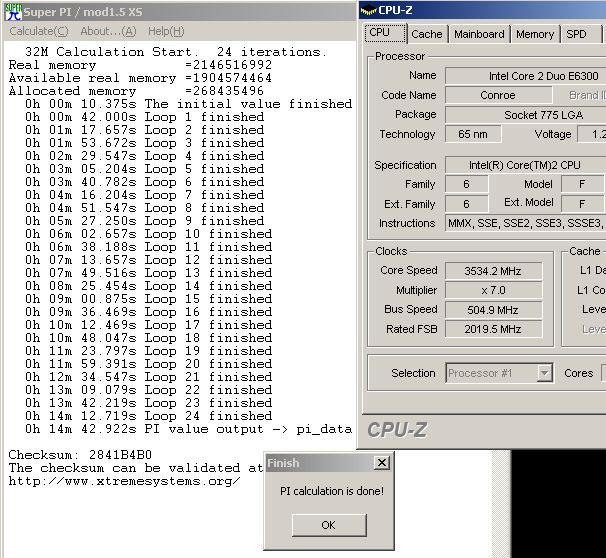The height and width of the screenshot is (558, 606).
Task: Click the Code Name field Conroe
Action: pyautogui.click(x=498, y=95)
